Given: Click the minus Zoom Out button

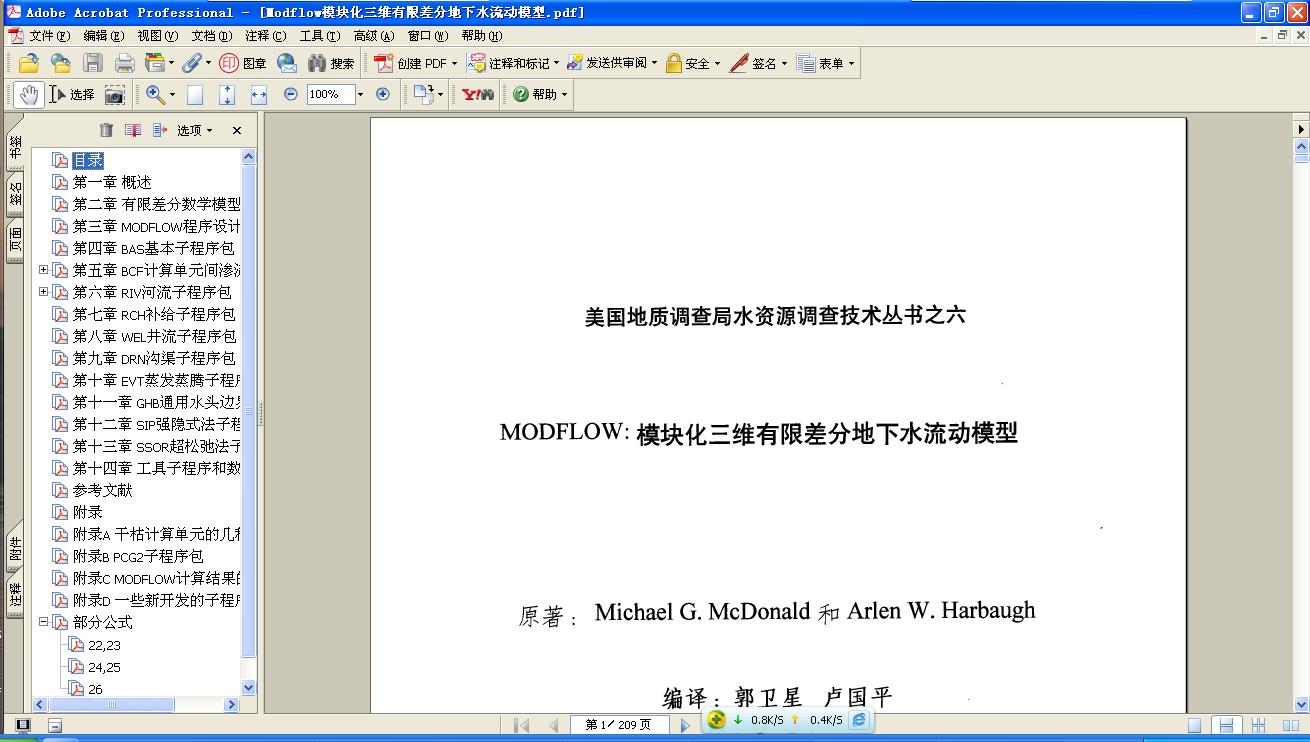Looking at the screenshot, I should pyautogui.click(x=291, y=94).
